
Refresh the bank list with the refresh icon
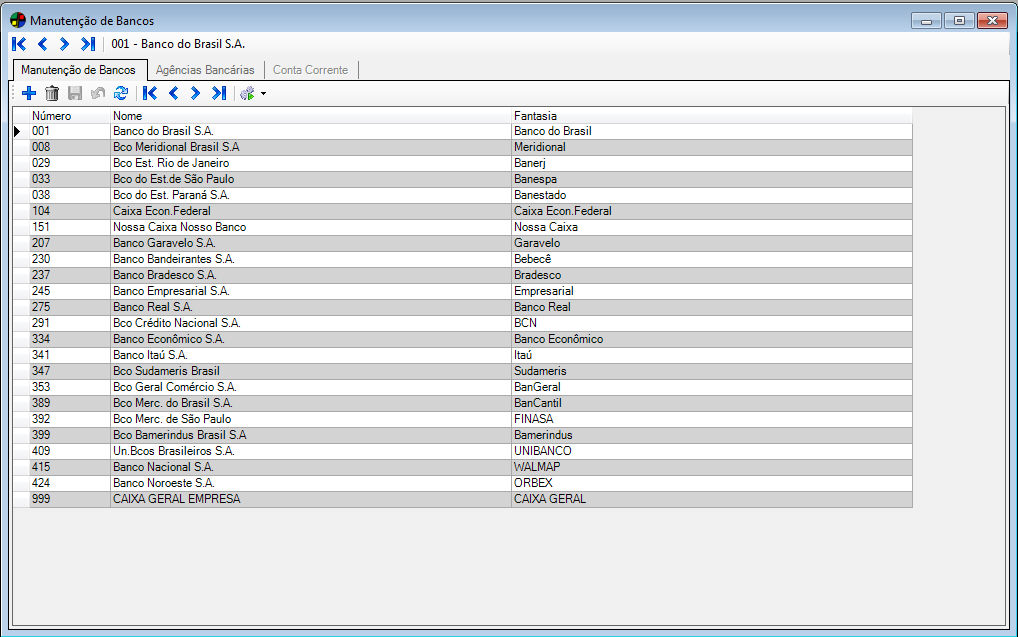coord(121,93)
